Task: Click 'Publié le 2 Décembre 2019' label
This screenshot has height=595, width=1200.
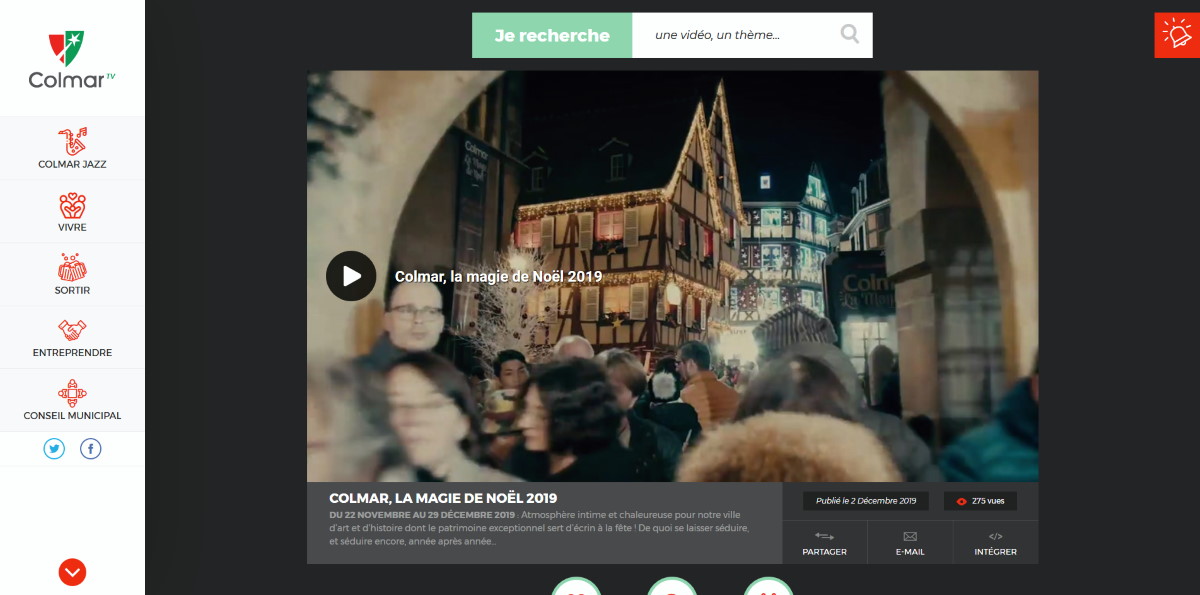Action: click(x=866, y=501)
